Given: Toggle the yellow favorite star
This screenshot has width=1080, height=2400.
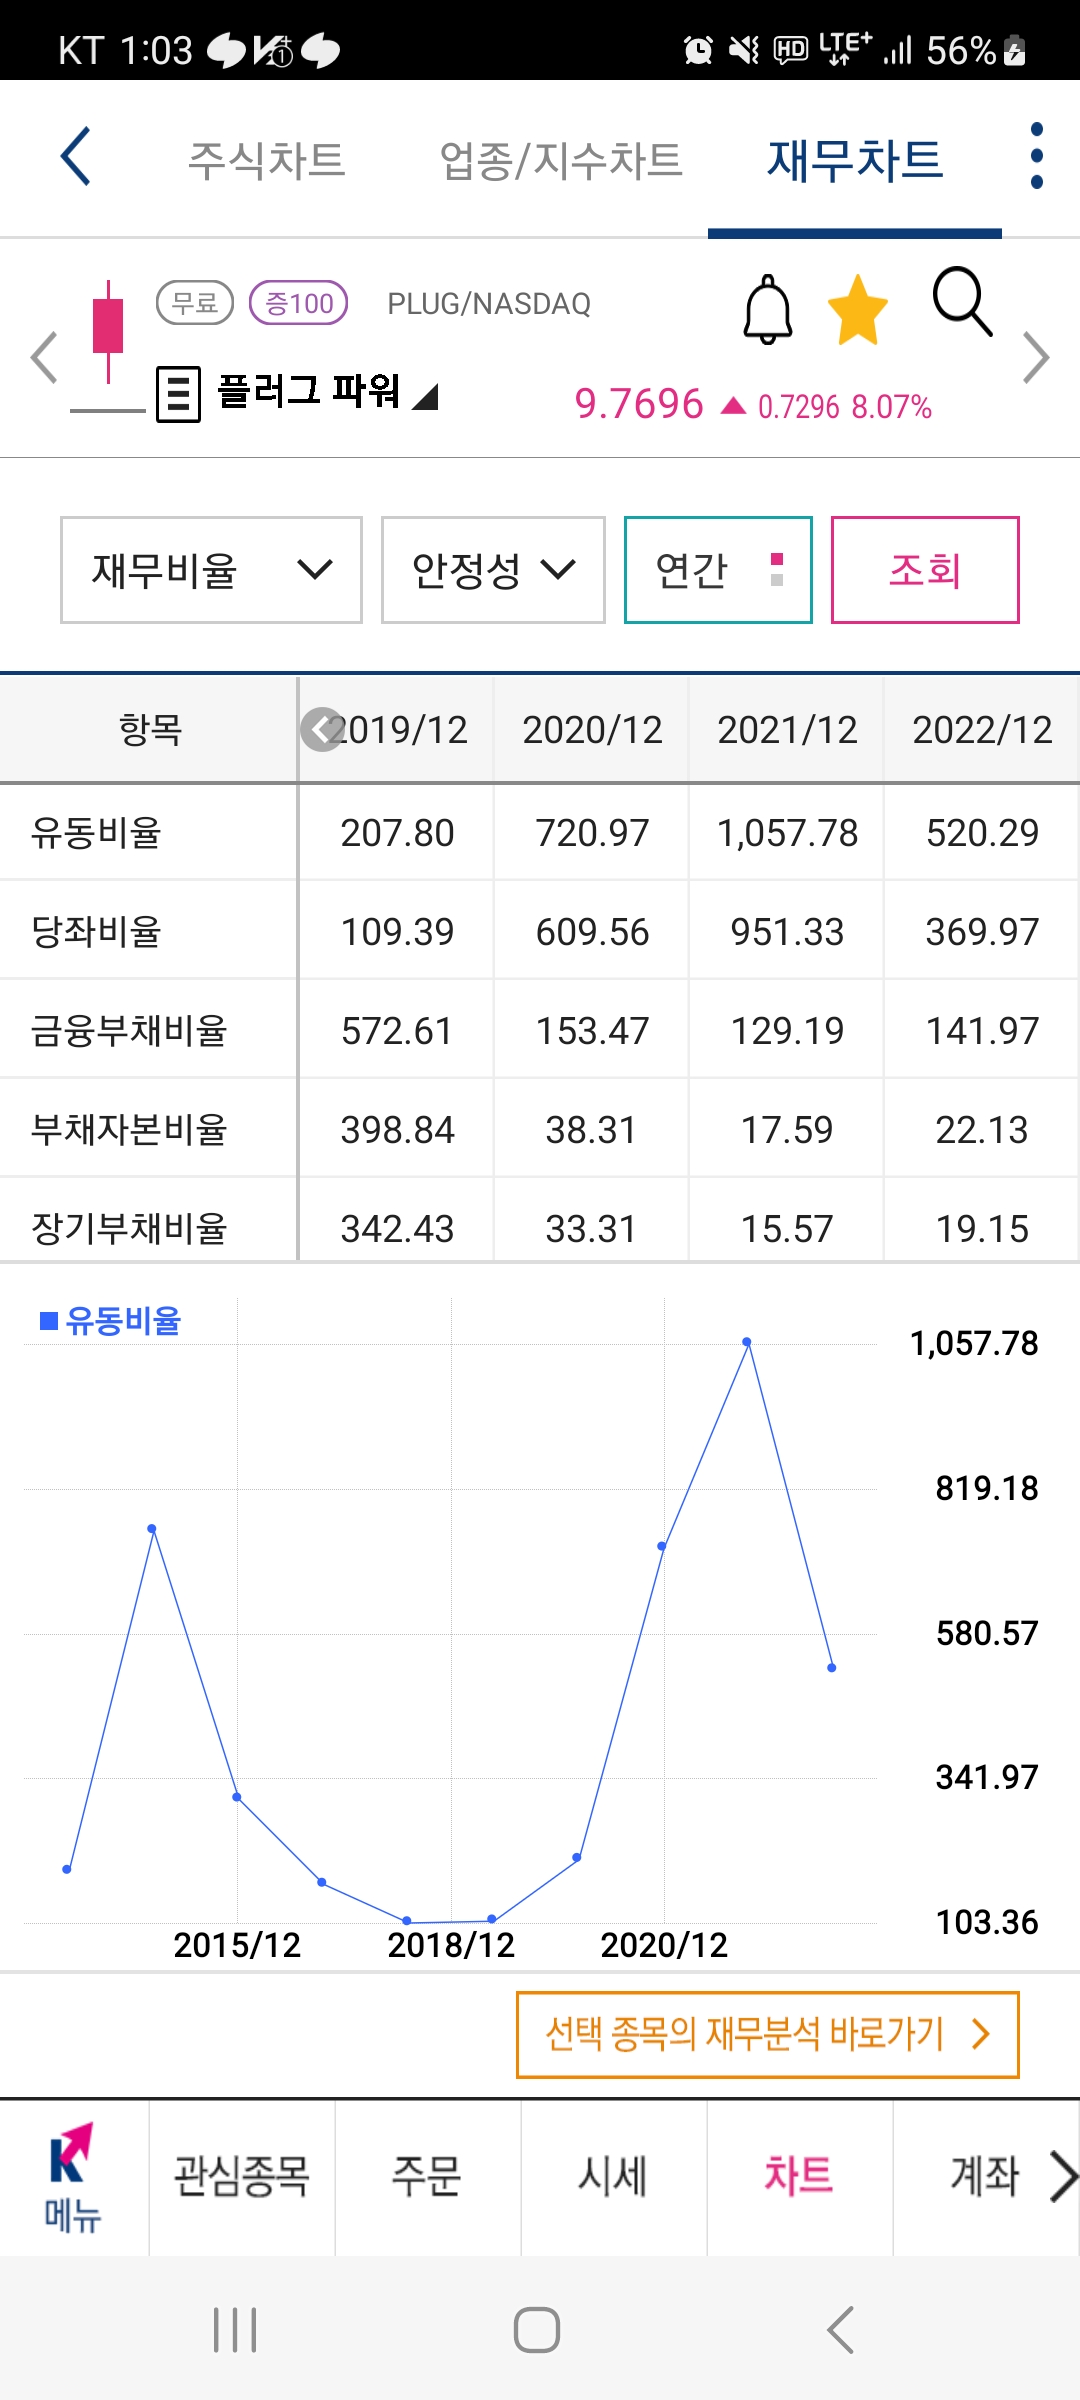Looking at the screenshot, I should [858, 310].
